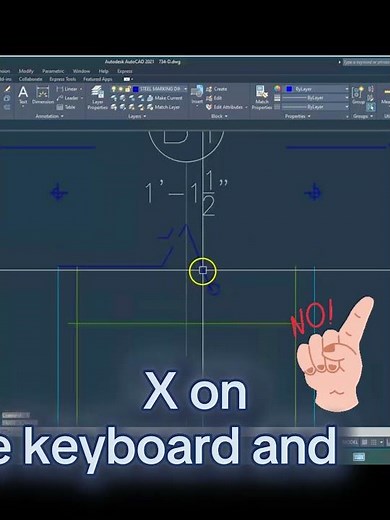Expand the Block panel
This screenshot has height=520, width=390.
click(x=219, y=116)
